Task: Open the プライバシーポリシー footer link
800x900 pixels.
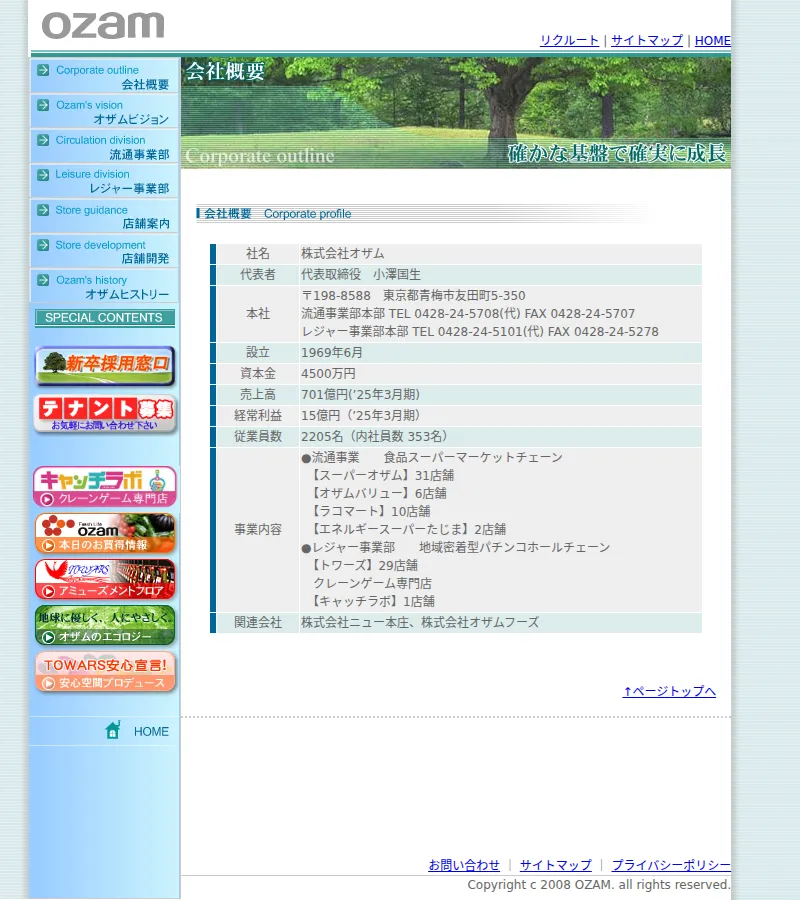Action: 671,865
